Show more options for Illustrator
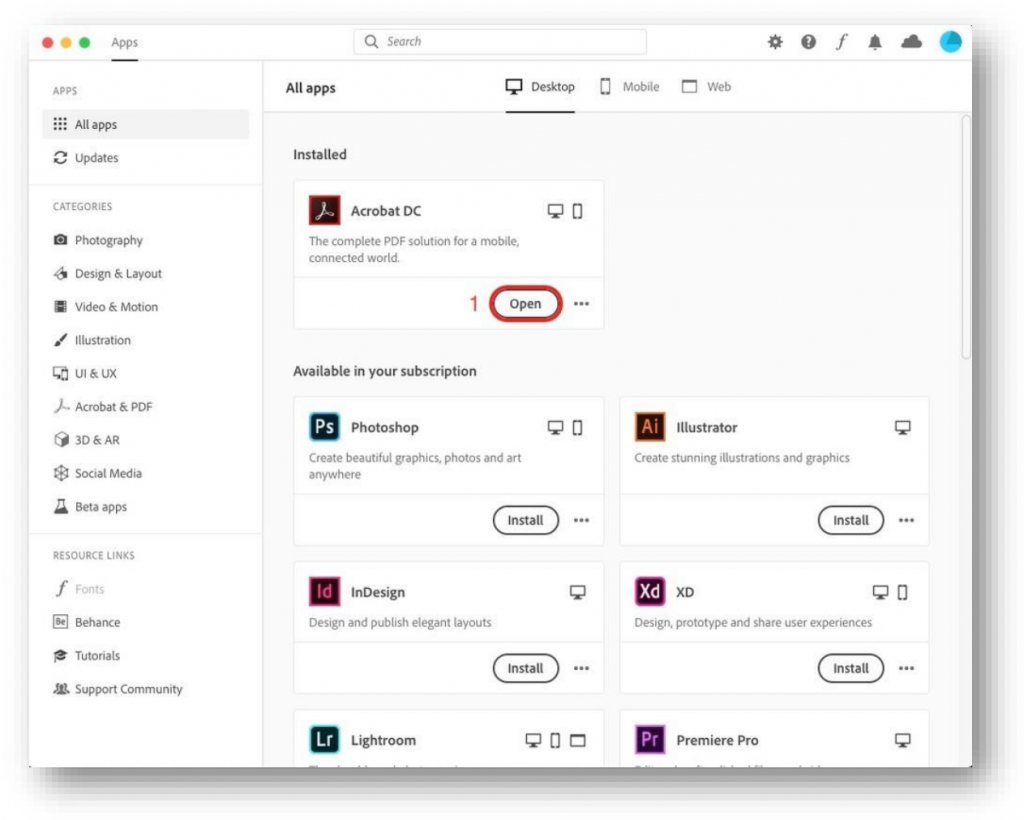This screenshot has width=1024, height=820. [x=906, y=520]
